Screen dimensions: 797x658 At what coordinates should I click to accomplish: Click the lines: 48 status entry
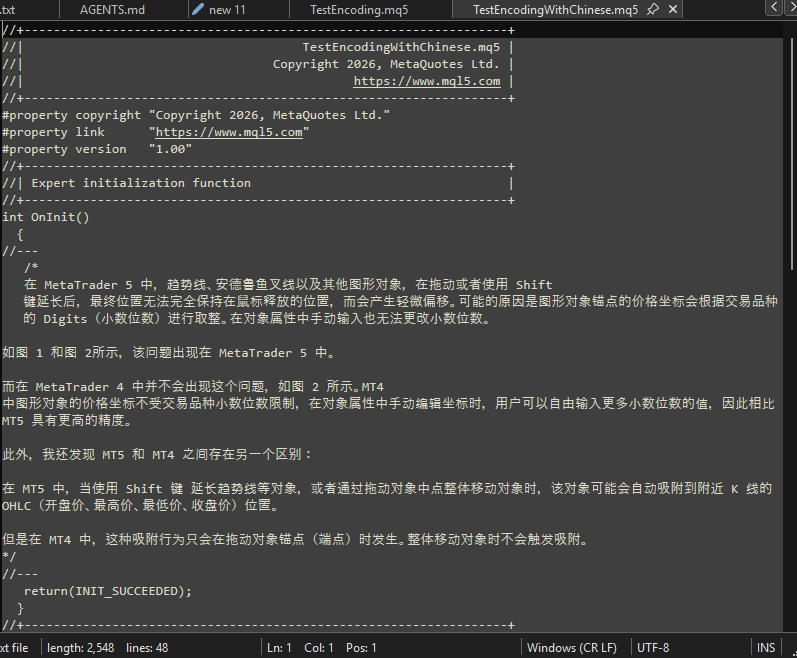pyautogui.click(x=147, y=648)
